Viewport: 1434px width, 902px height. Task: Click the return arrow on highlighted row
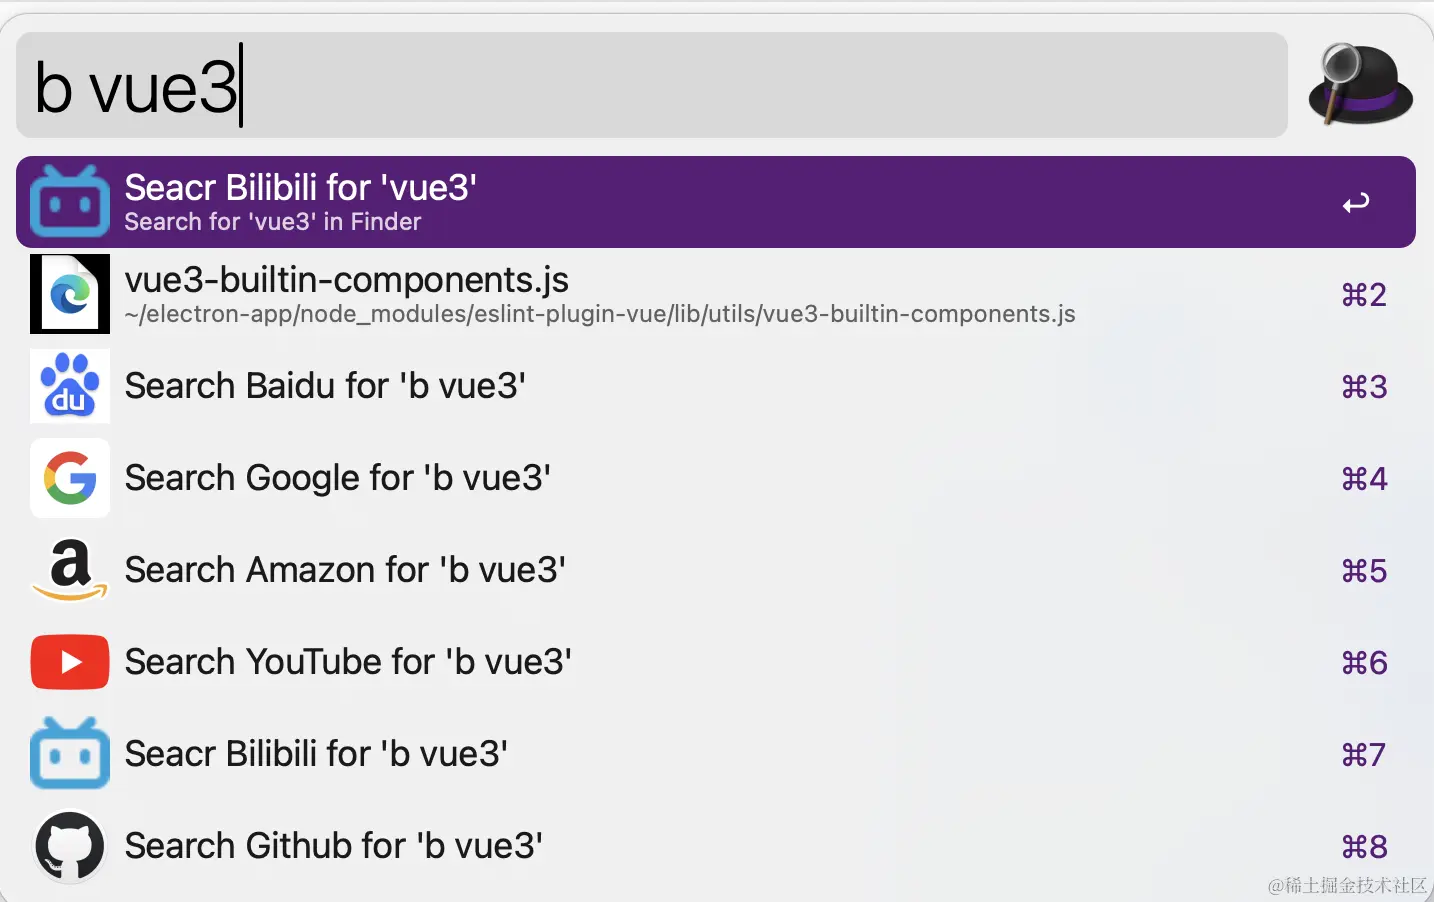pyautogui.click(x=1356, y=203)
